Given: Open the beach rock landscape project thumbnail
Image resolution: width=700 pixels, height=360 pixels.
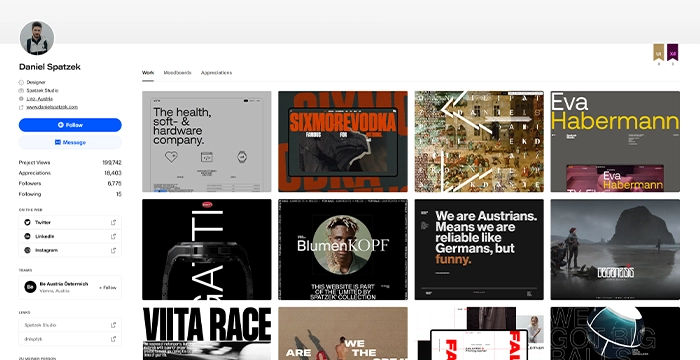Looking at the screenshot, I should pyautogui.click(x=615, y=249).
